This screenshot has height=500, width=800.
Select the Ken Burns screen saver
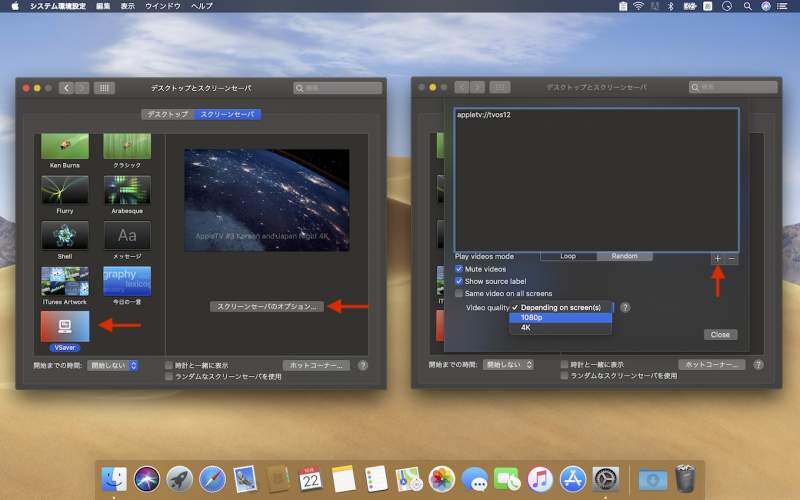tap(65, 146)
